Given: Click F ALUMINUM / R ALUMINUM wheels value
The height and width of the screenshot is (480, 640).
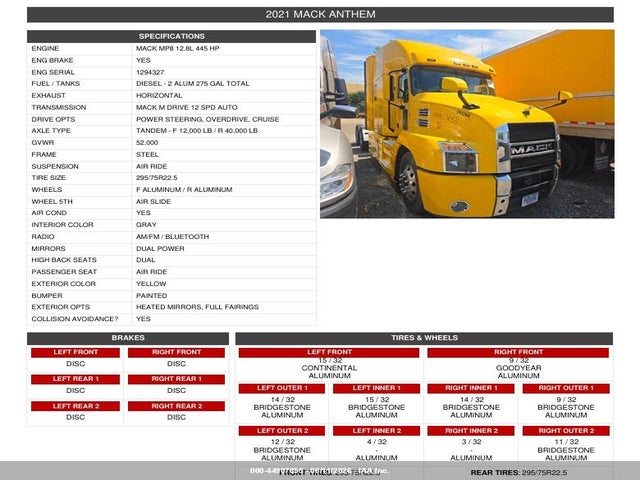Looking at the screenshot, I should pos(184,189).
